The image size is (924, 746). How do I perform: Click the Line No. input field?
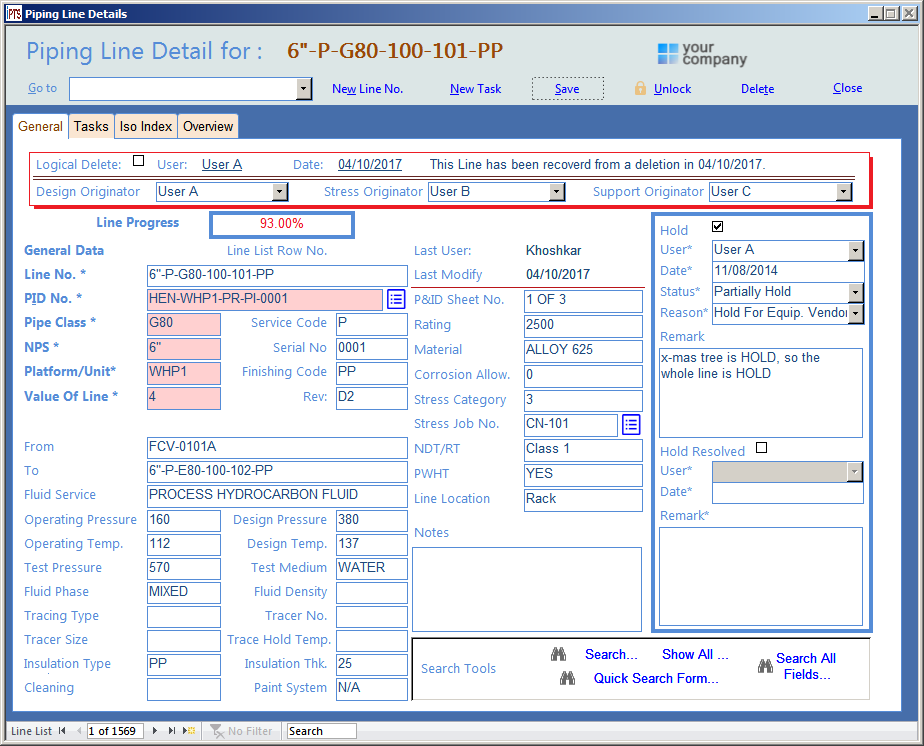point(277,275)
